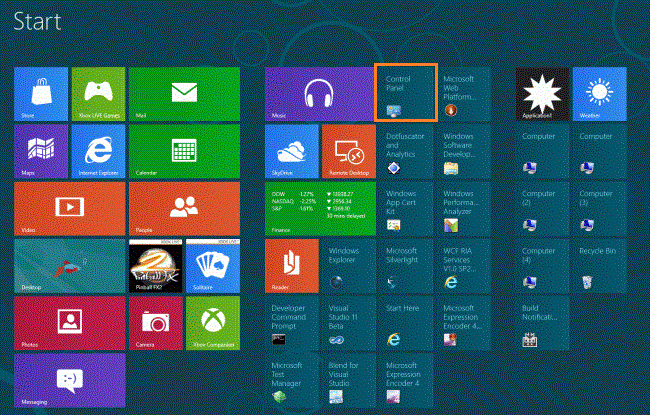
Task: Open Microsoft Test Manager tile
Action: [292, 380]
